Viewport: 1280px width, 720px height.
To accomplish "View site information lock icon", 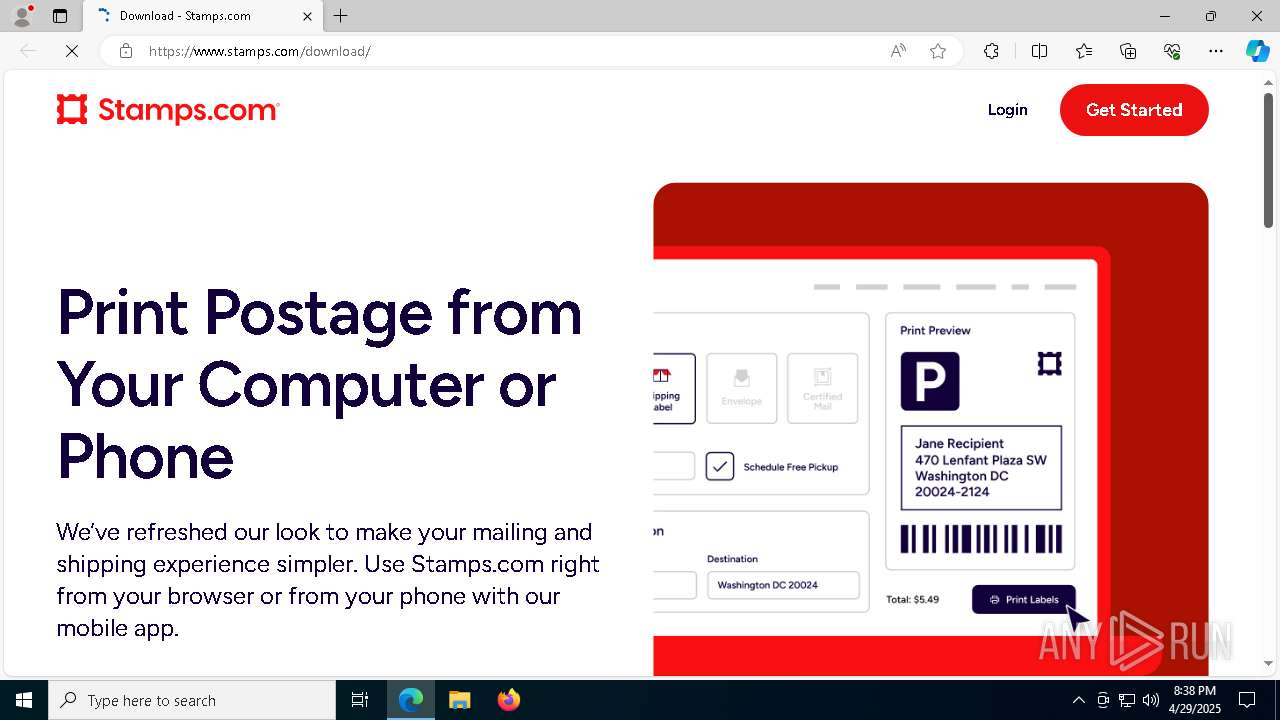I will [x=126, y=51].
